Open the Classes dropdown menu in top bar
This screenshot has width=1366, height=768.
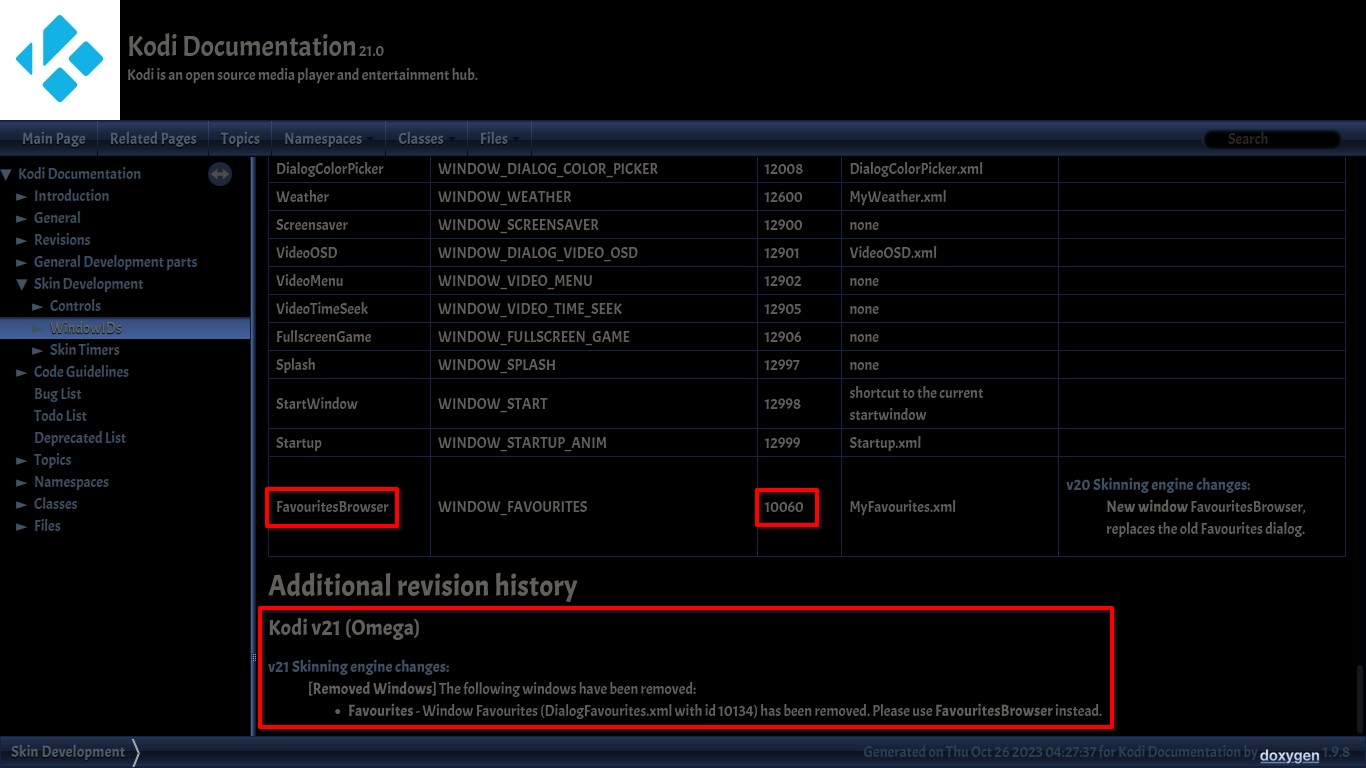pyautogui.click(x=427, y=139)
